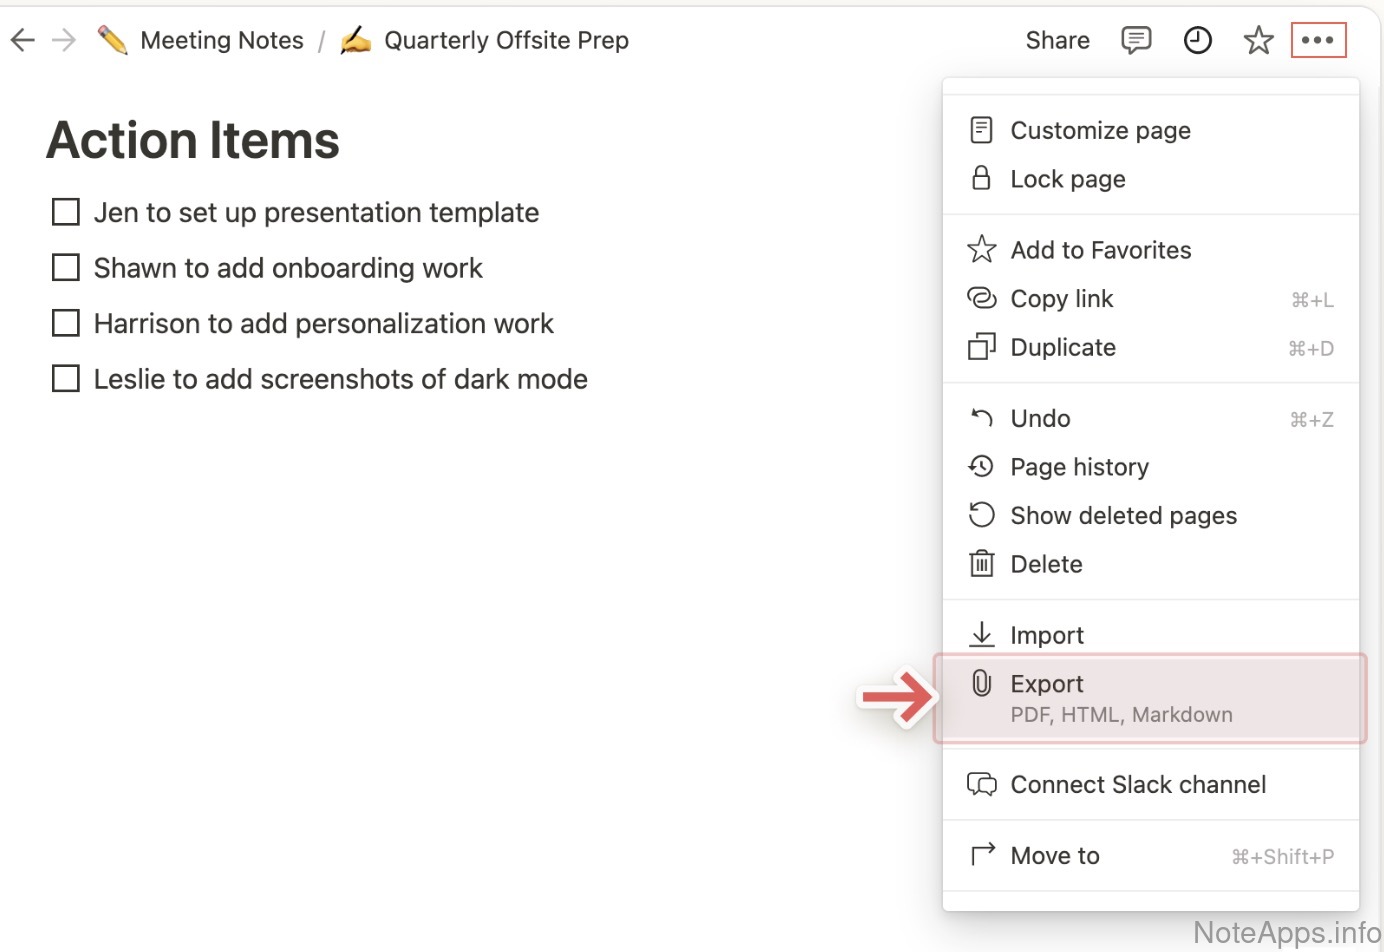Mark Harrison personalization work as done
Image resolution: width=1384 pixels, height=952 pixels.
click(66, 323)
